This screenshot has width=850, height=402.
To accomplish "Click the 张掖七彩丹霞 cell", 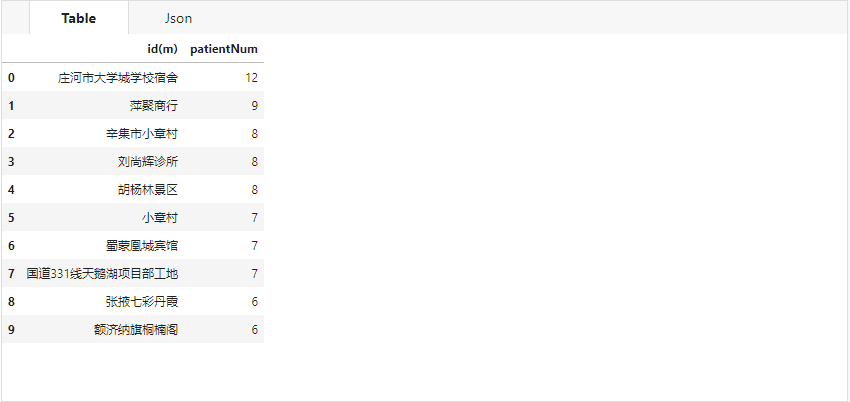I will point(142,301).
